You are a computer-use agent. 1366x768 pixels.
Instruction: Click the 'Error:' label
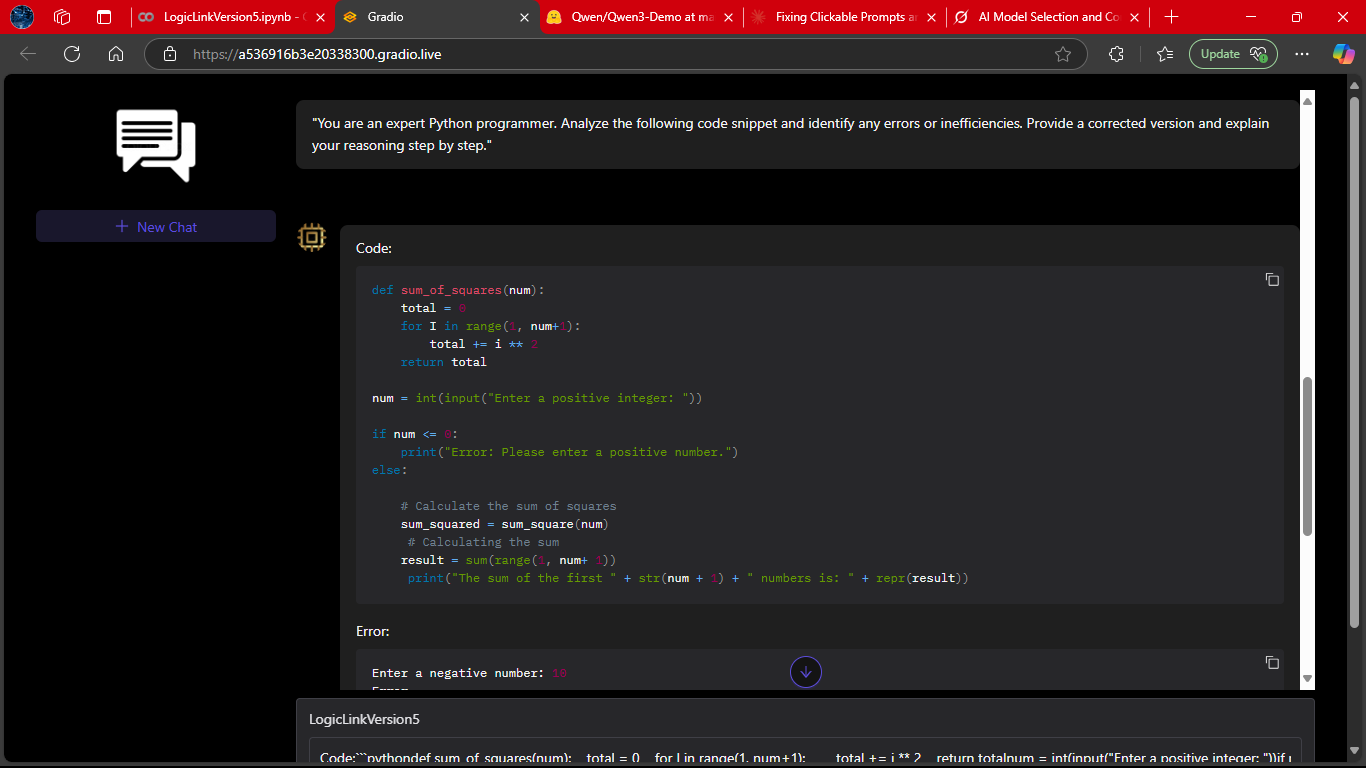coord(373,632)
